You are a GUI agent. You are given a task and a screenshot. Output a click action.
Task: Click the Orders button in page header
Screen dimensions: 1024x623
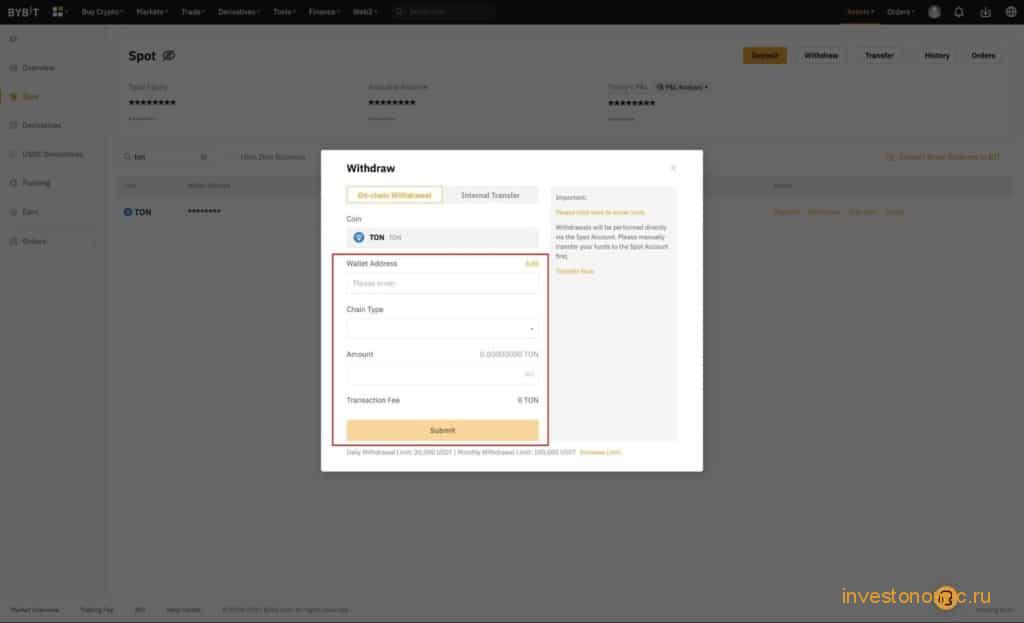[x=983, y=56]
